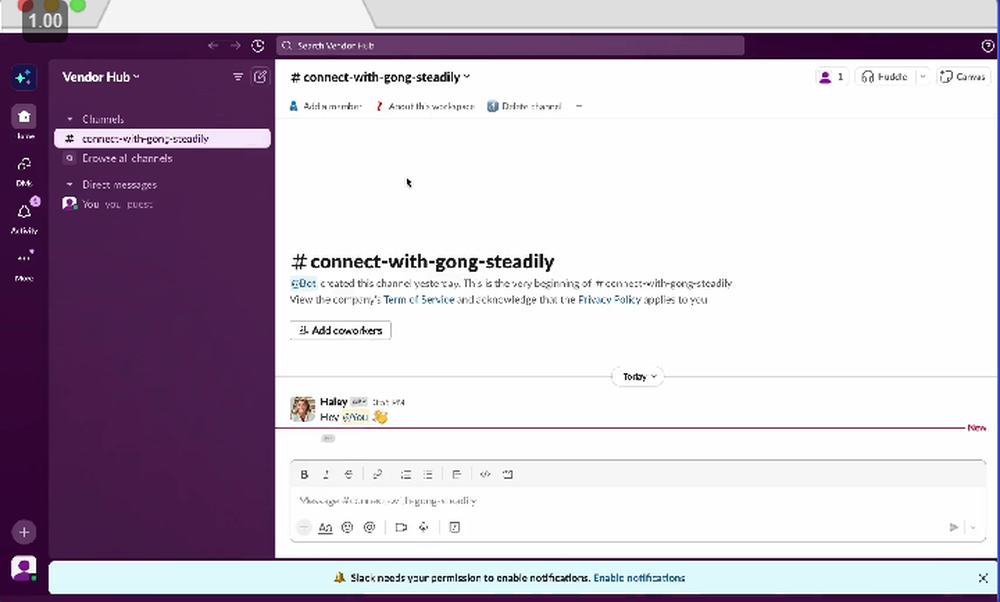Open the Privacy Policy link
This screenshot has height=602, width=1000.
(x=609, y=300)
